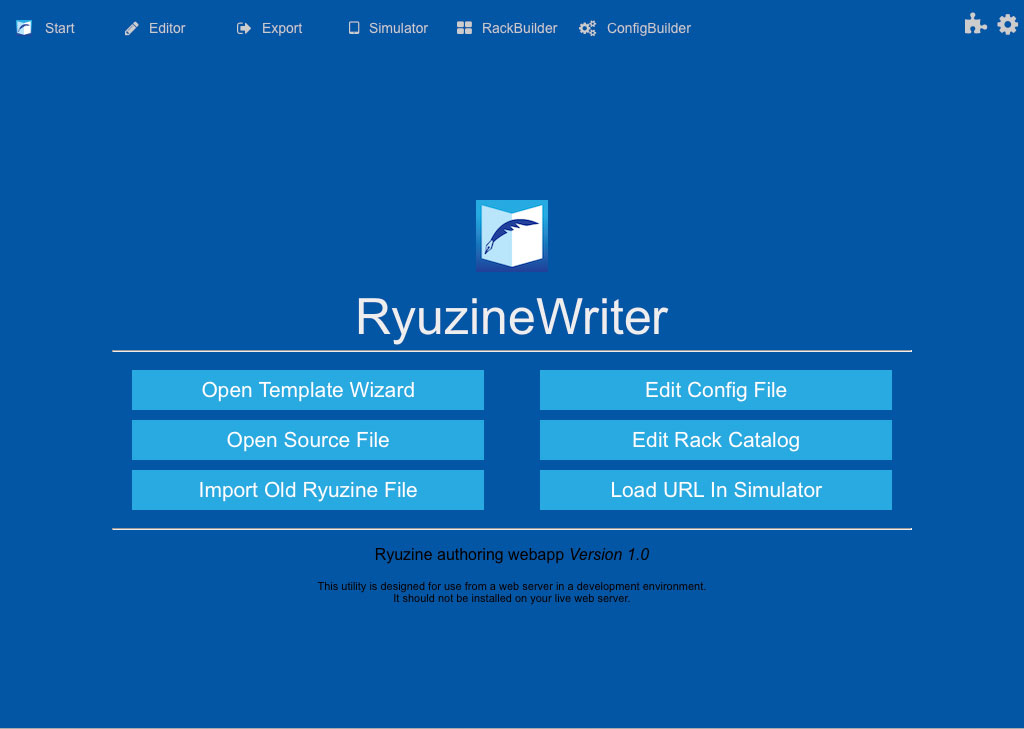Go to the Export menu label
Viewport: 1024px width, 729px height.
pyautogui.click(x=282, y=28)
